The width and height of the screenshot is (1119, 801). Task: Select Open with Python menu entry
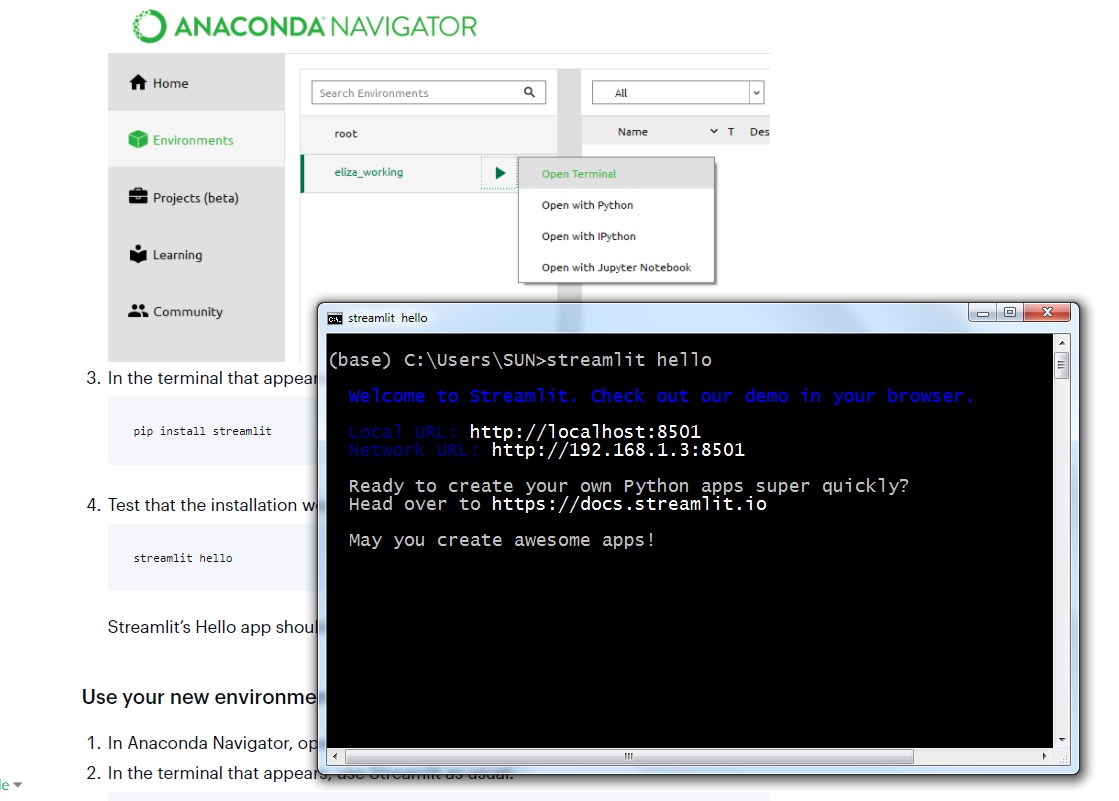click(587, 205)
